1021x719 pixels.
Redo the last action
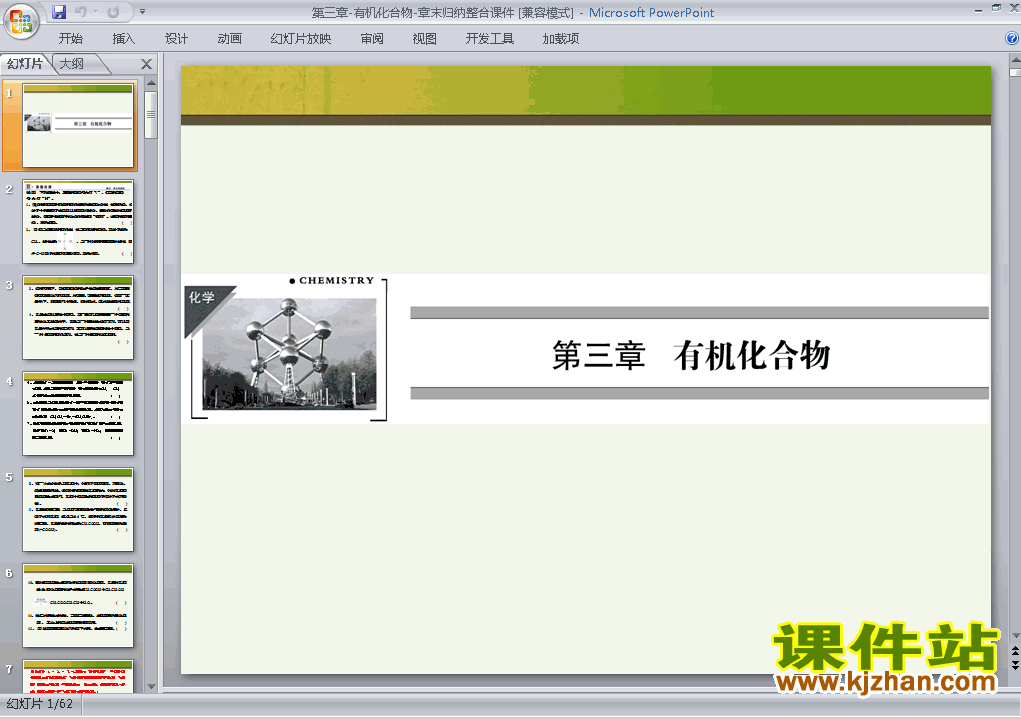coord(113,12)
